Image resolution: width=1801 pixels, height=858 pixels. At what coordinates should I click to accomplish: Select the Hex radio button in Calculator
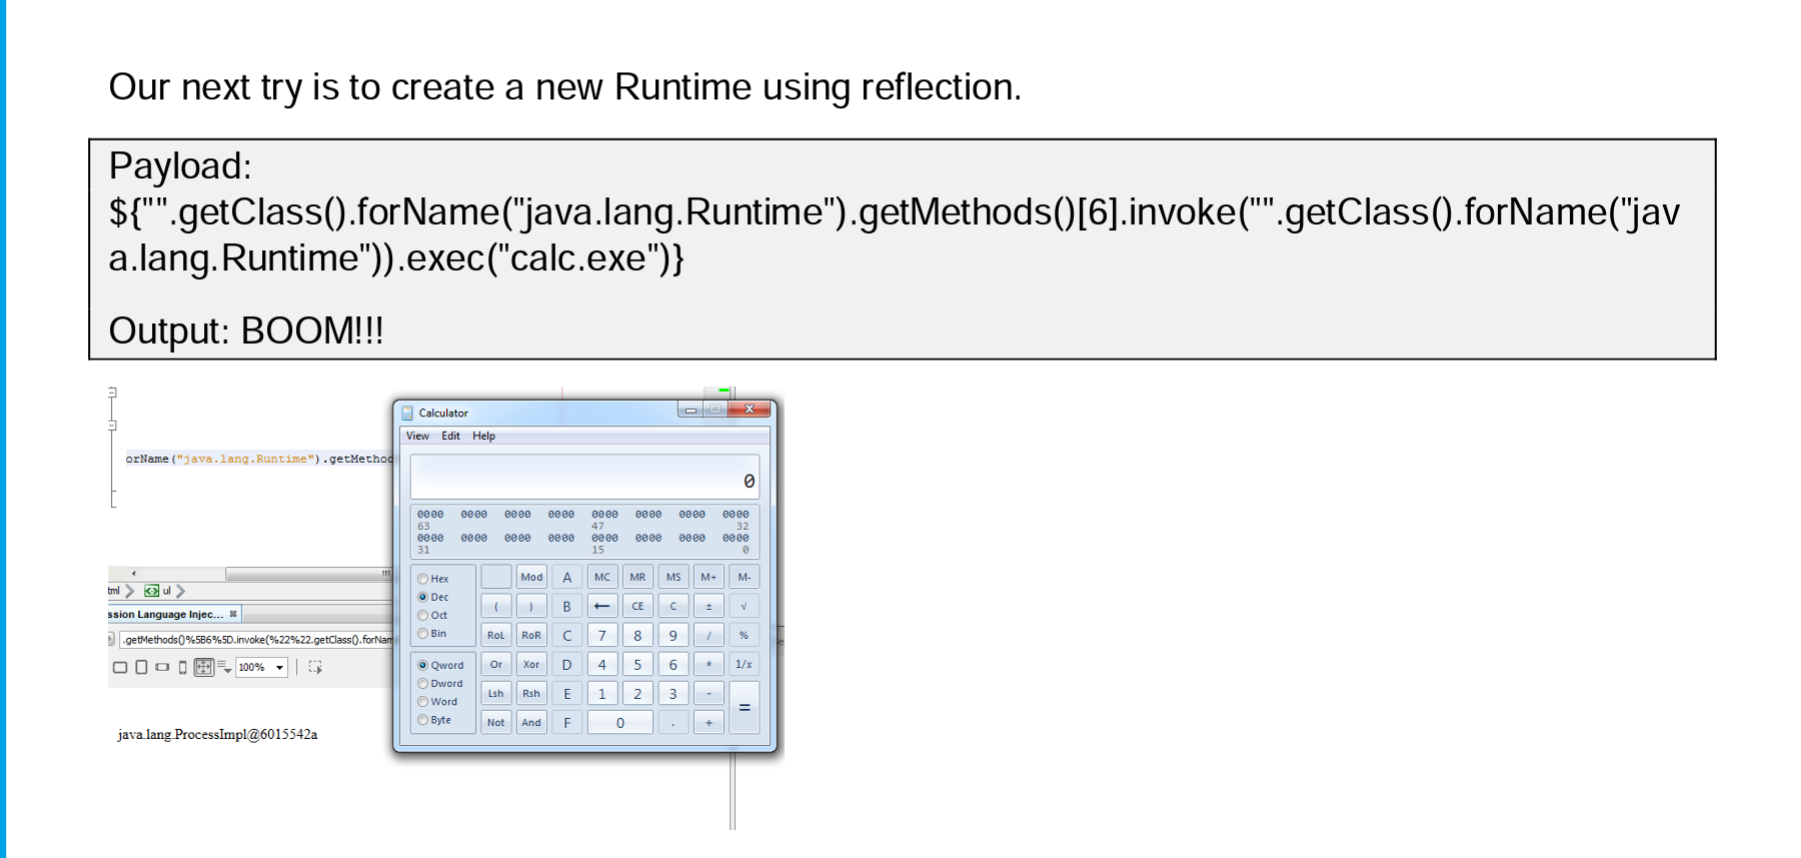[x=423, y=579]
